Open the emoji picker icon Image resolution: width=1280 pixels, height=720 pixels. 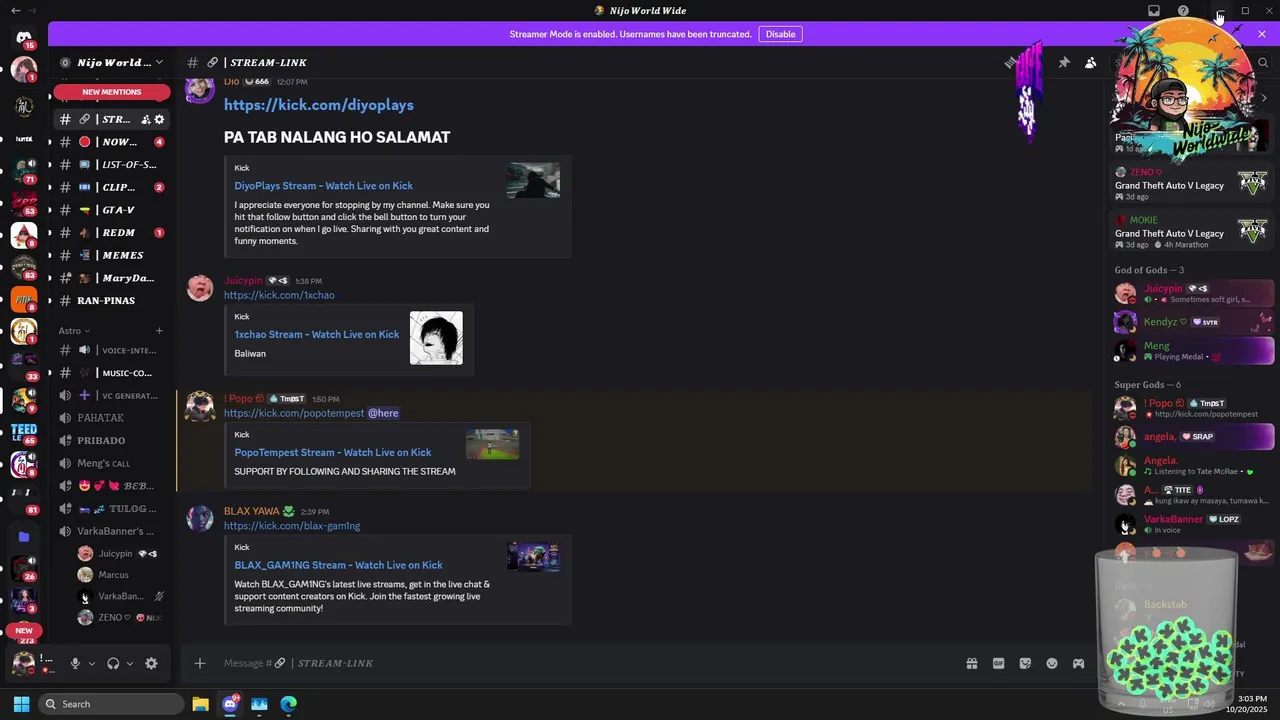click(1052, 663)
